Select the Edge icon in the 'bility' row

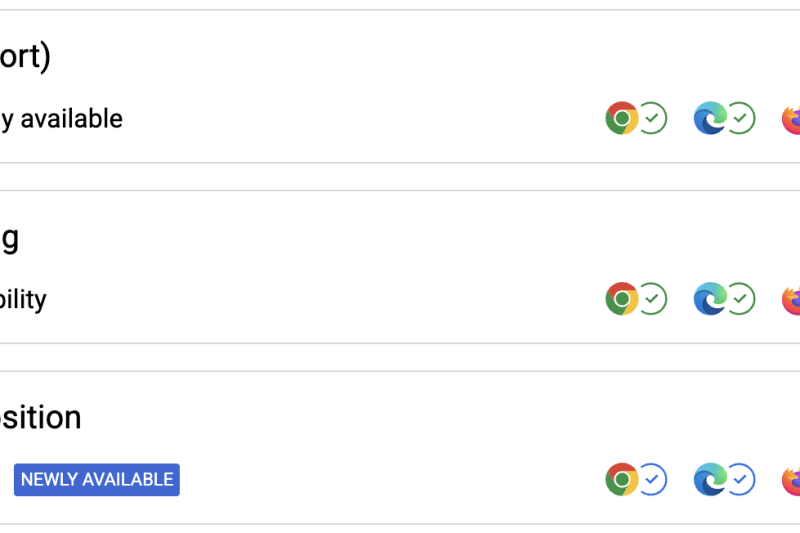click(710, 298)
